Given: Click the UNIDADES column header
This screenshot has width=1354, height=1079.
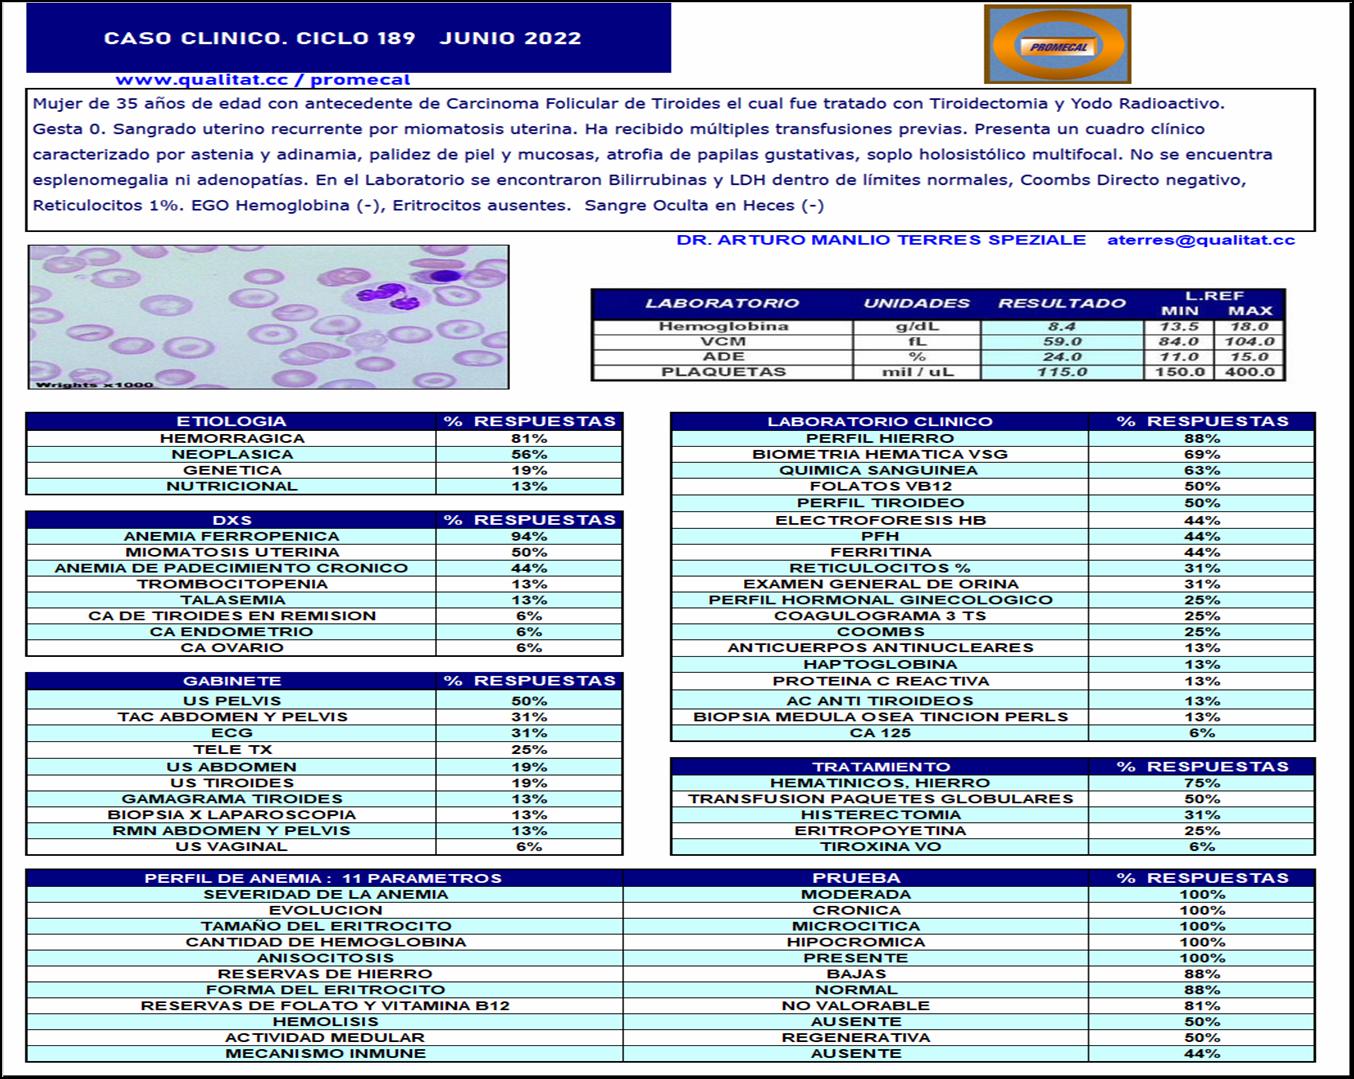Looking at the screenshot, I should click(x=917, y=303).
